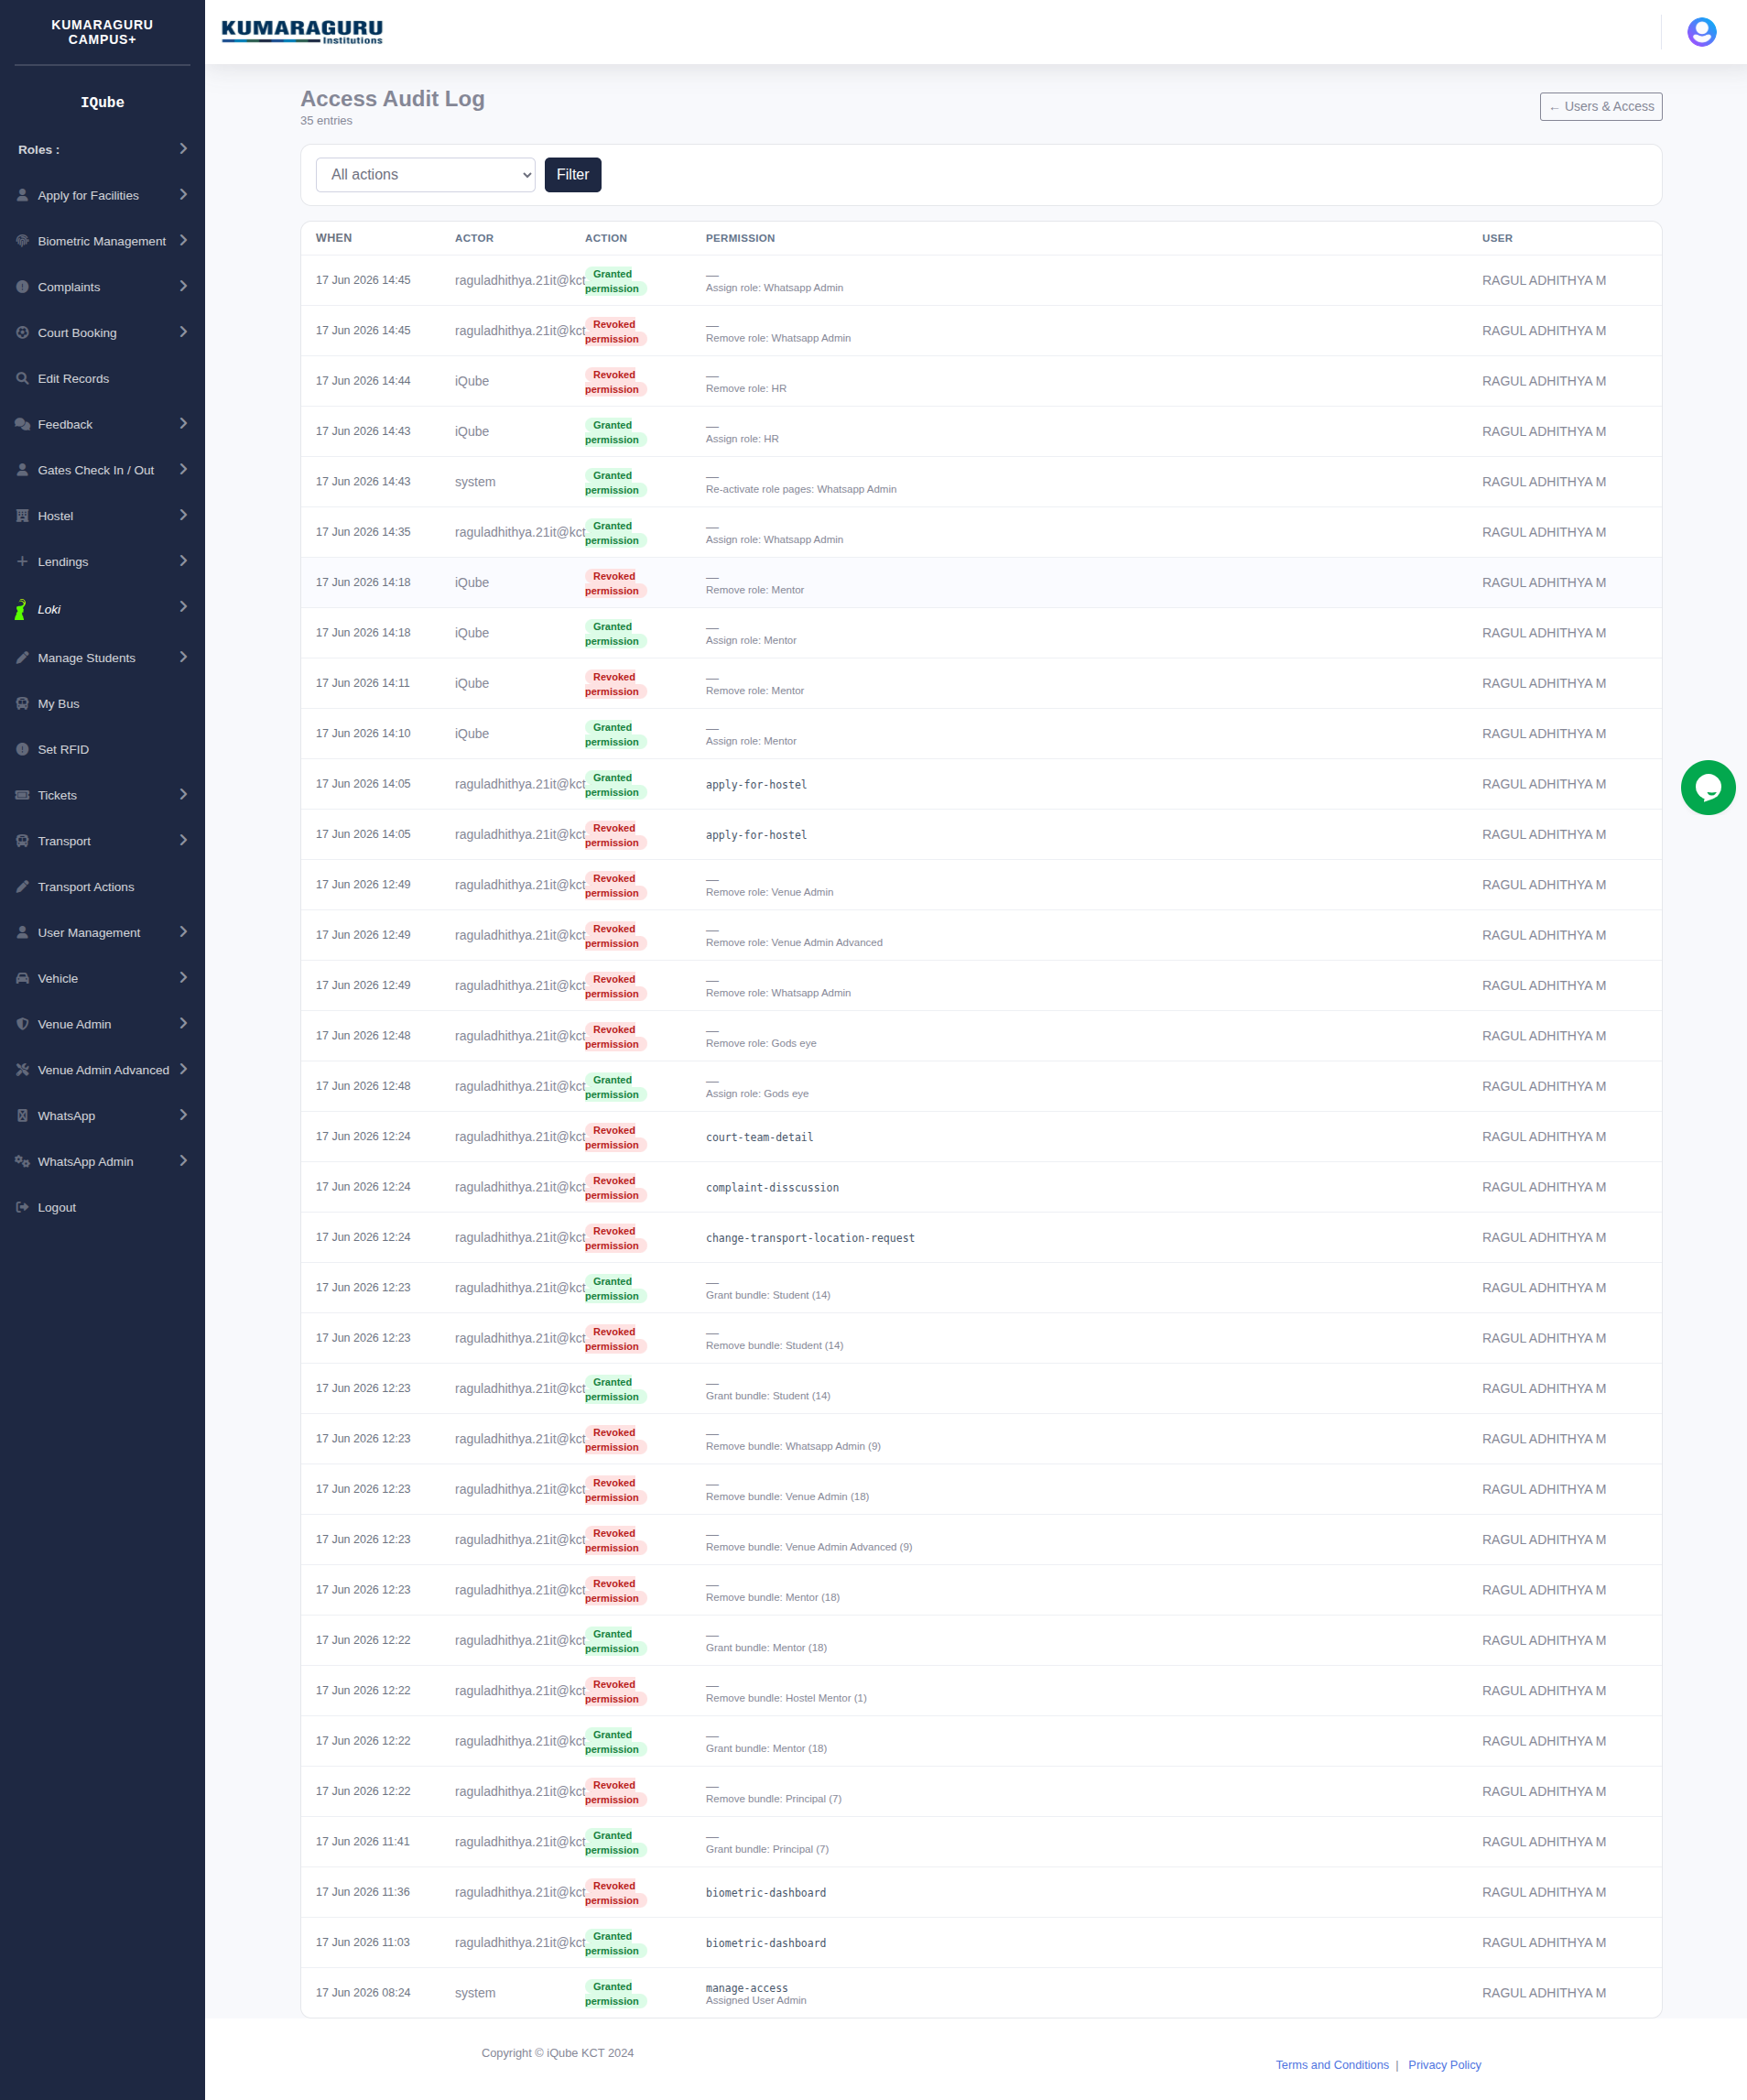Open Edit Records menu item
Viewport: 1747px width, 2100px height.
tap(102, 379)
